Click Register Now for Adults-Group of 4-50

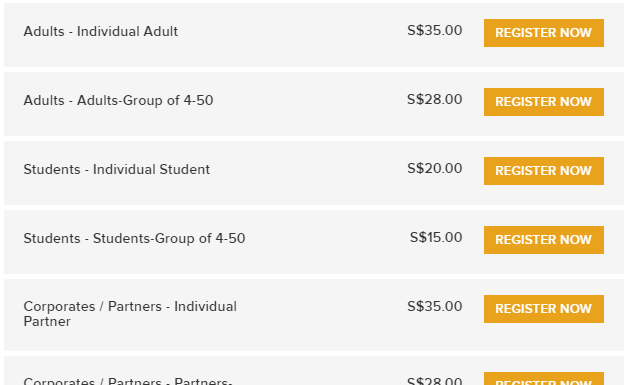(x=544, y=102)
